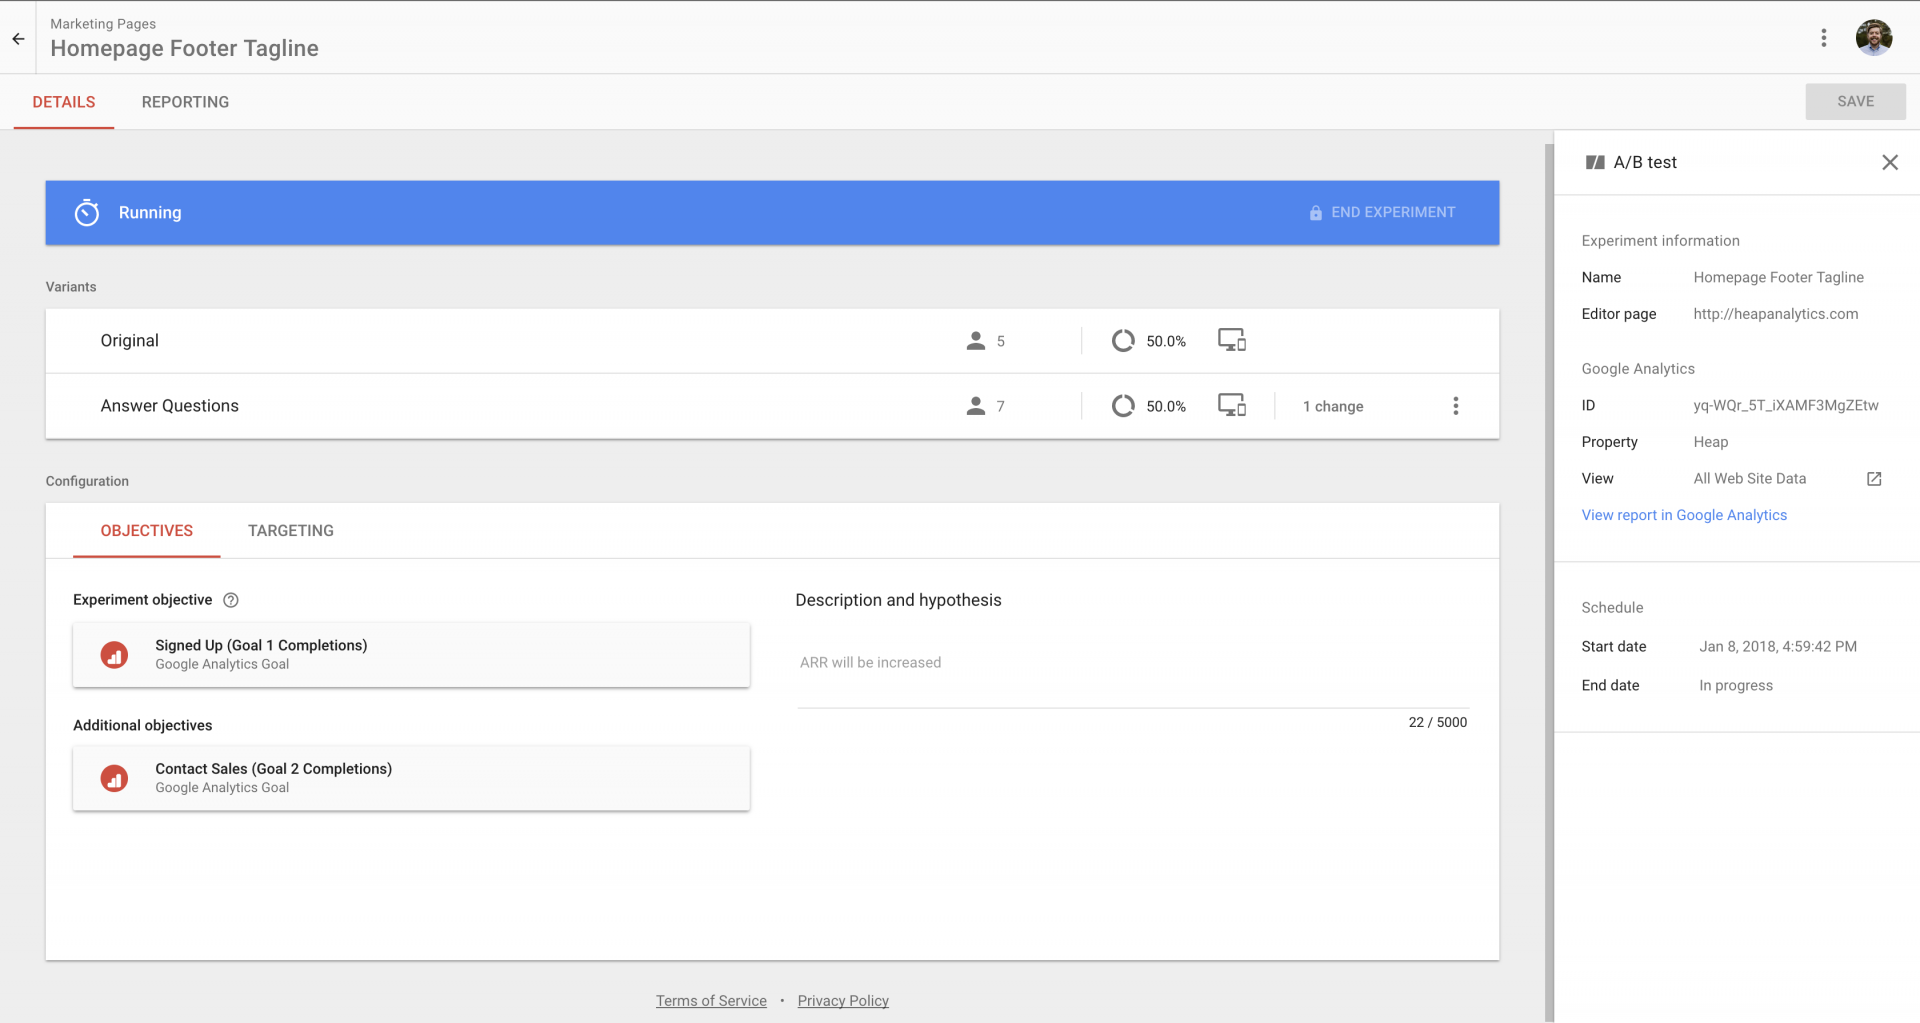Click the Signed Up goal chart icon
Viewport: 1920px width, 1023px height.
click(114, 655)
